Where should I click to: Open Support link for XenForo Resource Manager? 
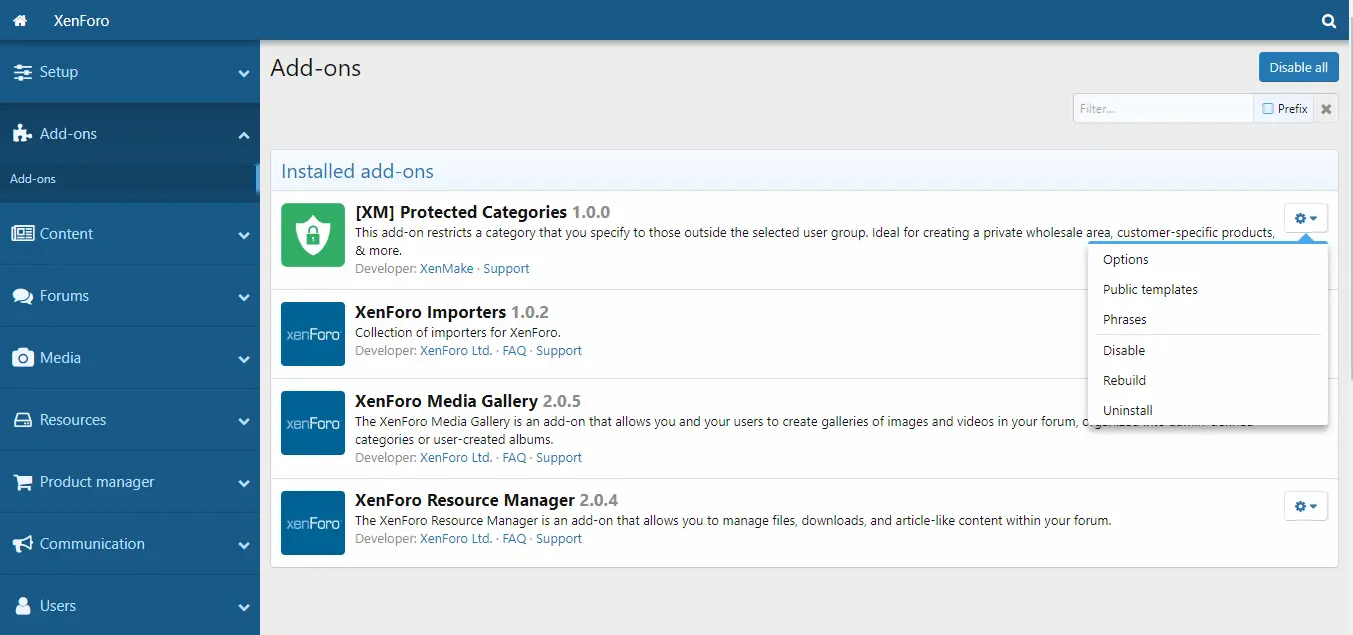point(559,538)
